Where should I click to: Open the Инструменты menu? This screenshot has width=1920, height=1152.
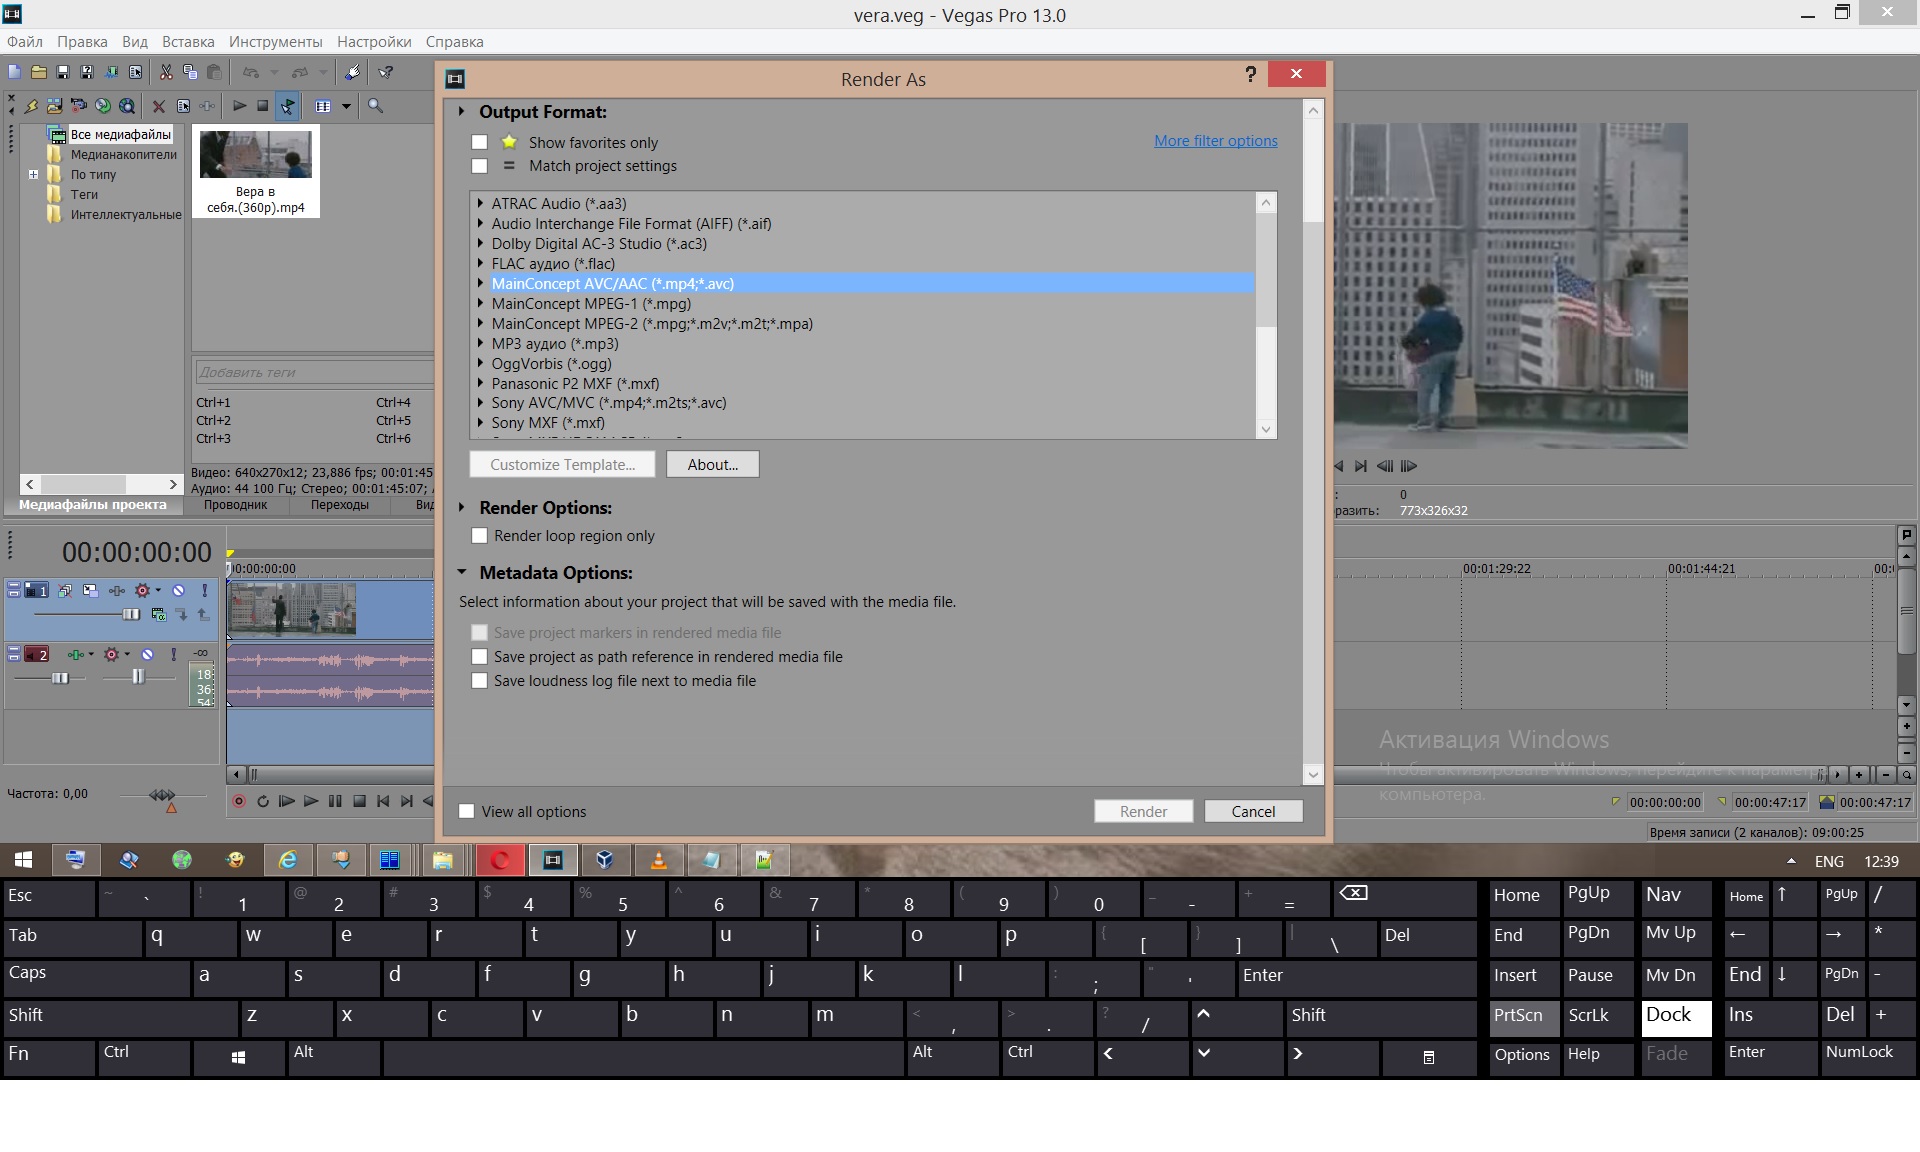click(x=275, y=42)
